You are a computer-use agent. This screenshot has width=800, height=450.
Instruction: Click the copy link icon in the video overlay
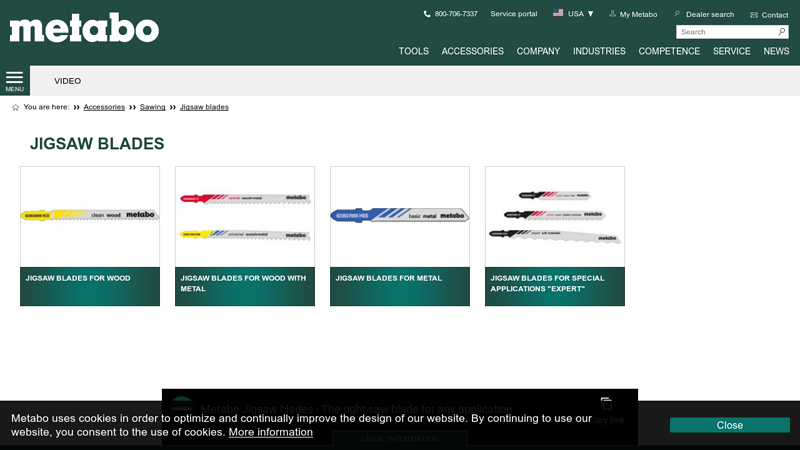606,404
